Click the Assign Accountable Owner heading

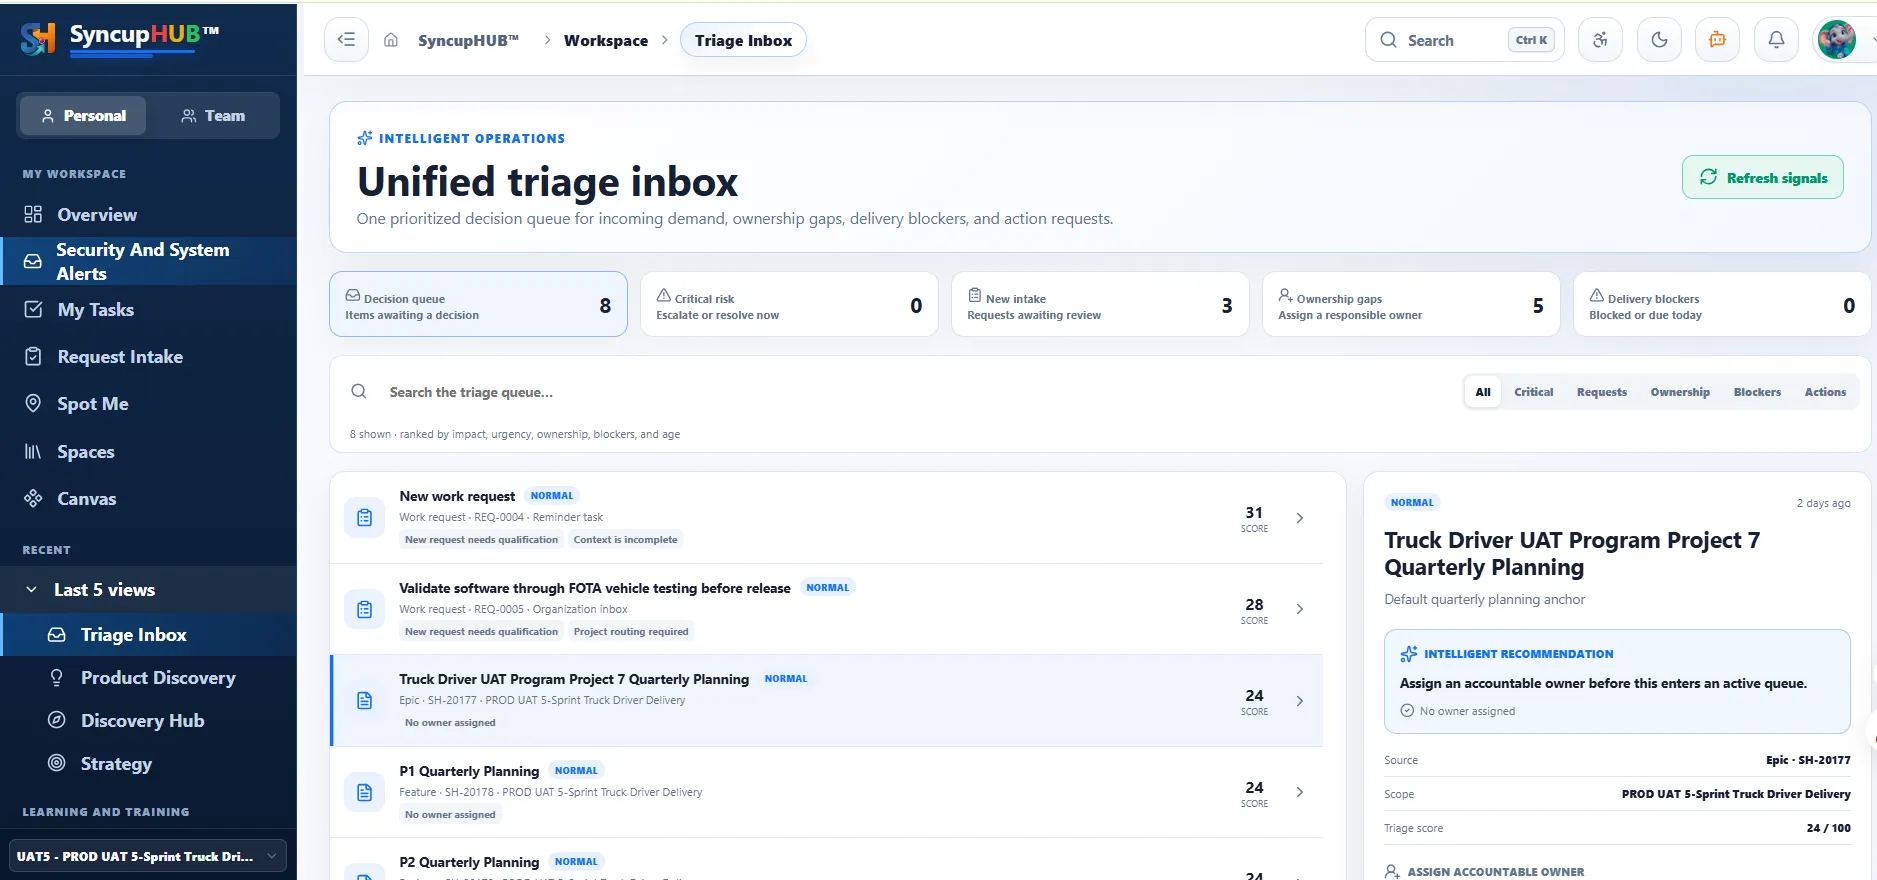[x=1495, y=871]
